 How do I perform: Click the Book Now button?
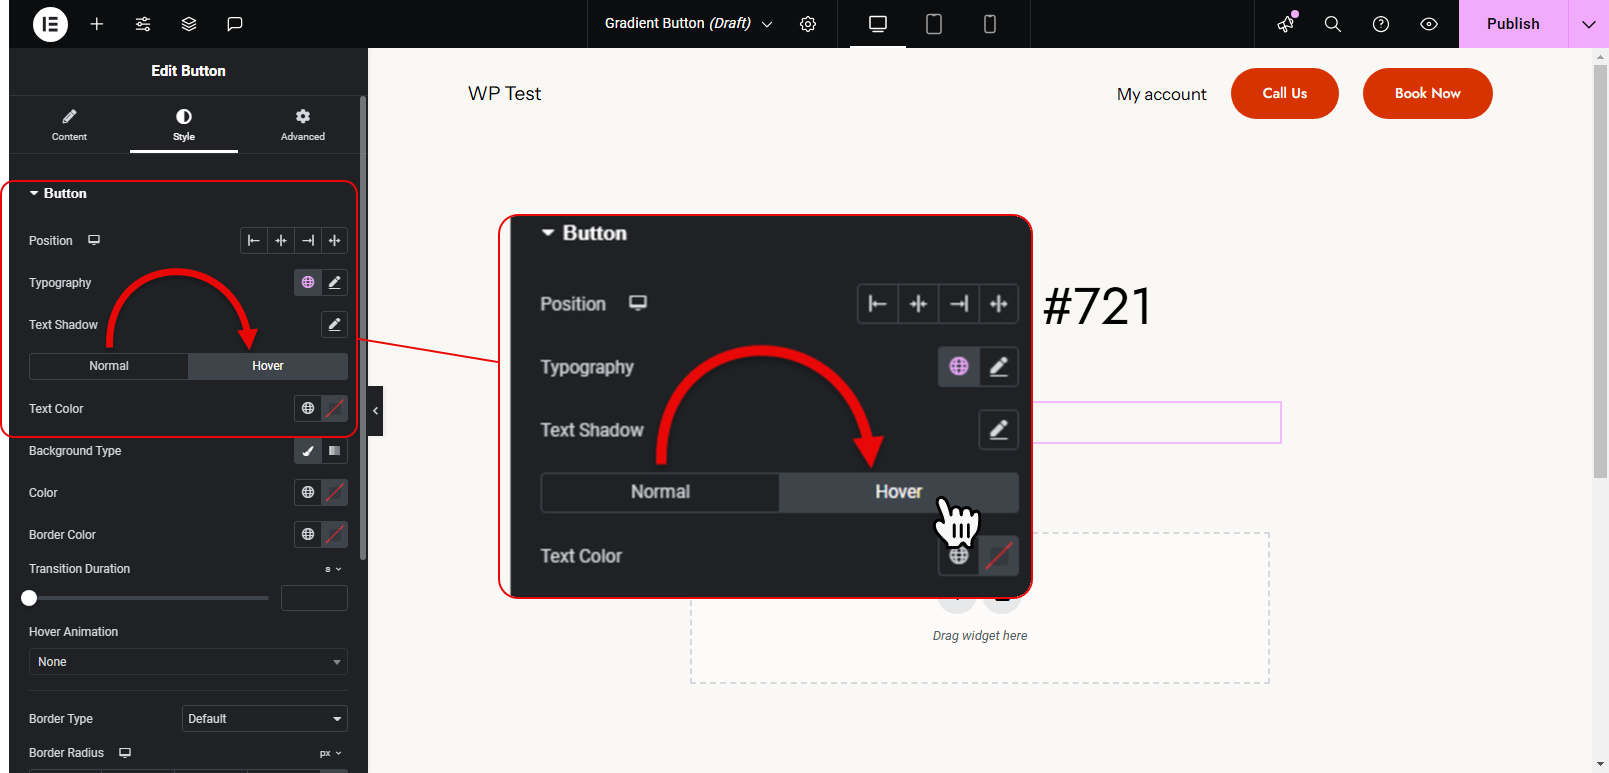pyautogui.click(x=1428, y=93)
